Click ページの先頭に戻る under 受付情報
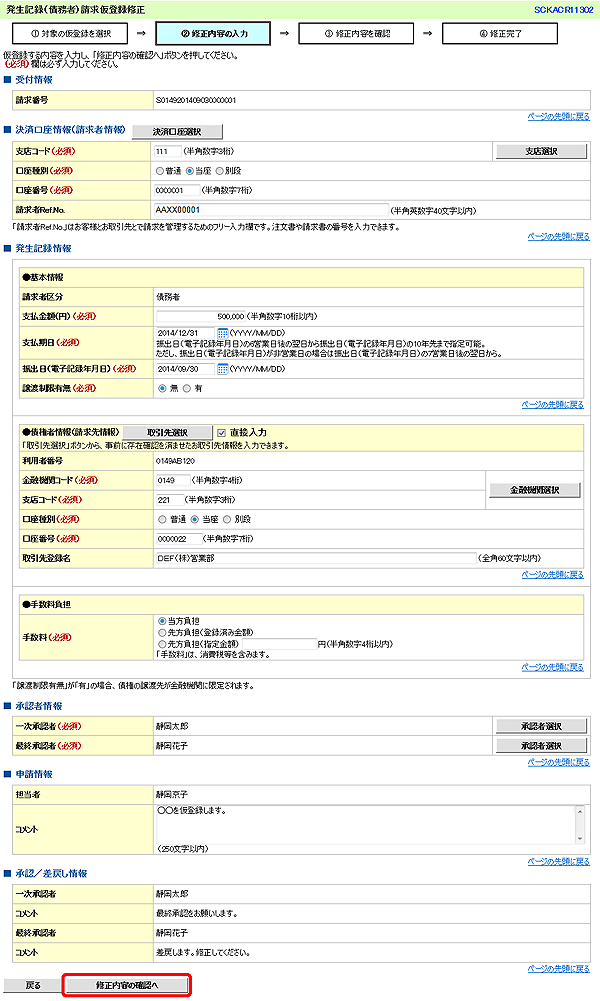The height and width of the screenshot is (1001, 600). [x=559, y=117]
